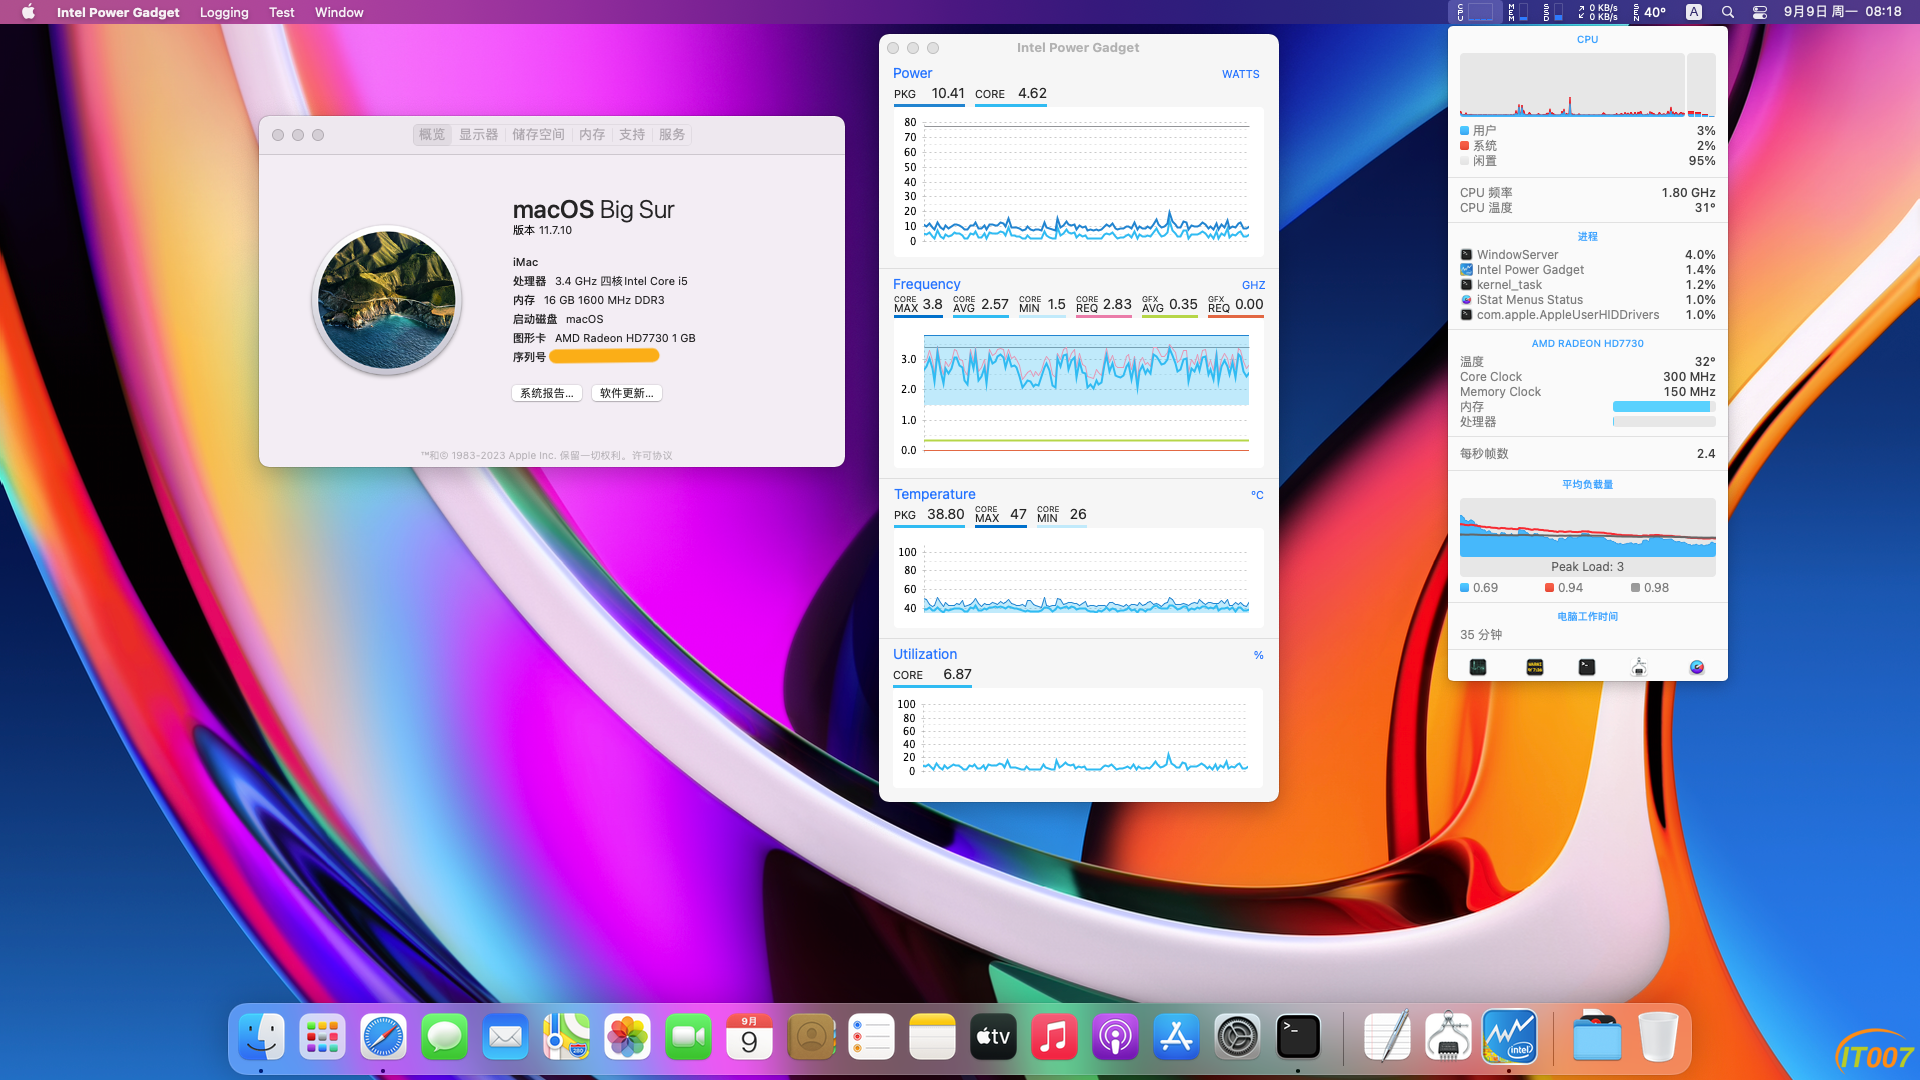The width and height of the screenshot is (1920, 1080).
Task: Click the SEN 40° sensor indicator
Action: (1650, 12)
